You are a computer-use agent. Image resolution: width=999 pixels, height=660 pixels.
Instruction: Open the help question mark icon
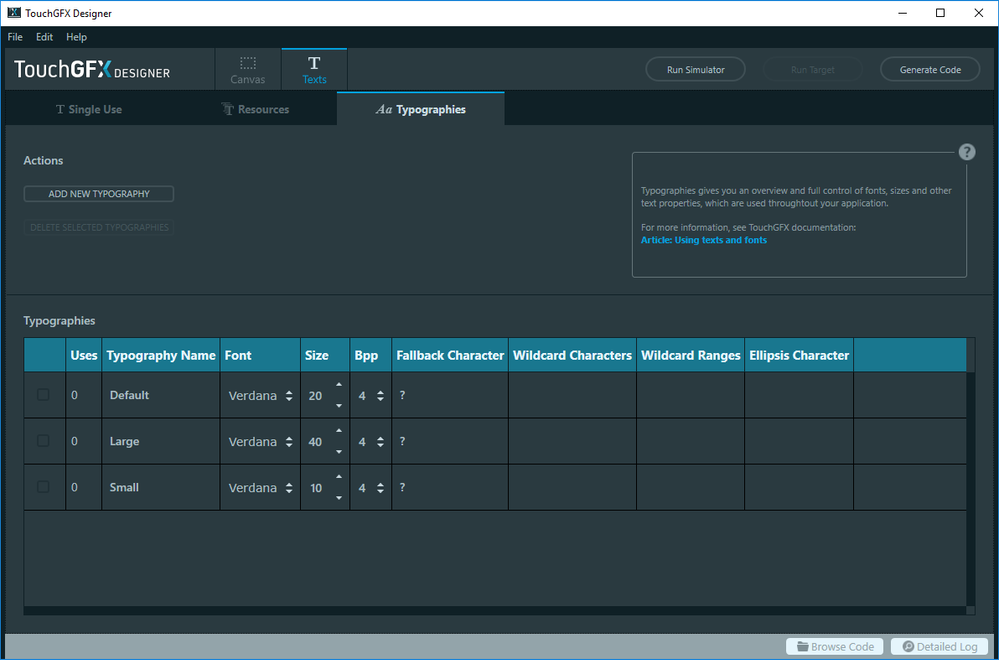[967, 152]
